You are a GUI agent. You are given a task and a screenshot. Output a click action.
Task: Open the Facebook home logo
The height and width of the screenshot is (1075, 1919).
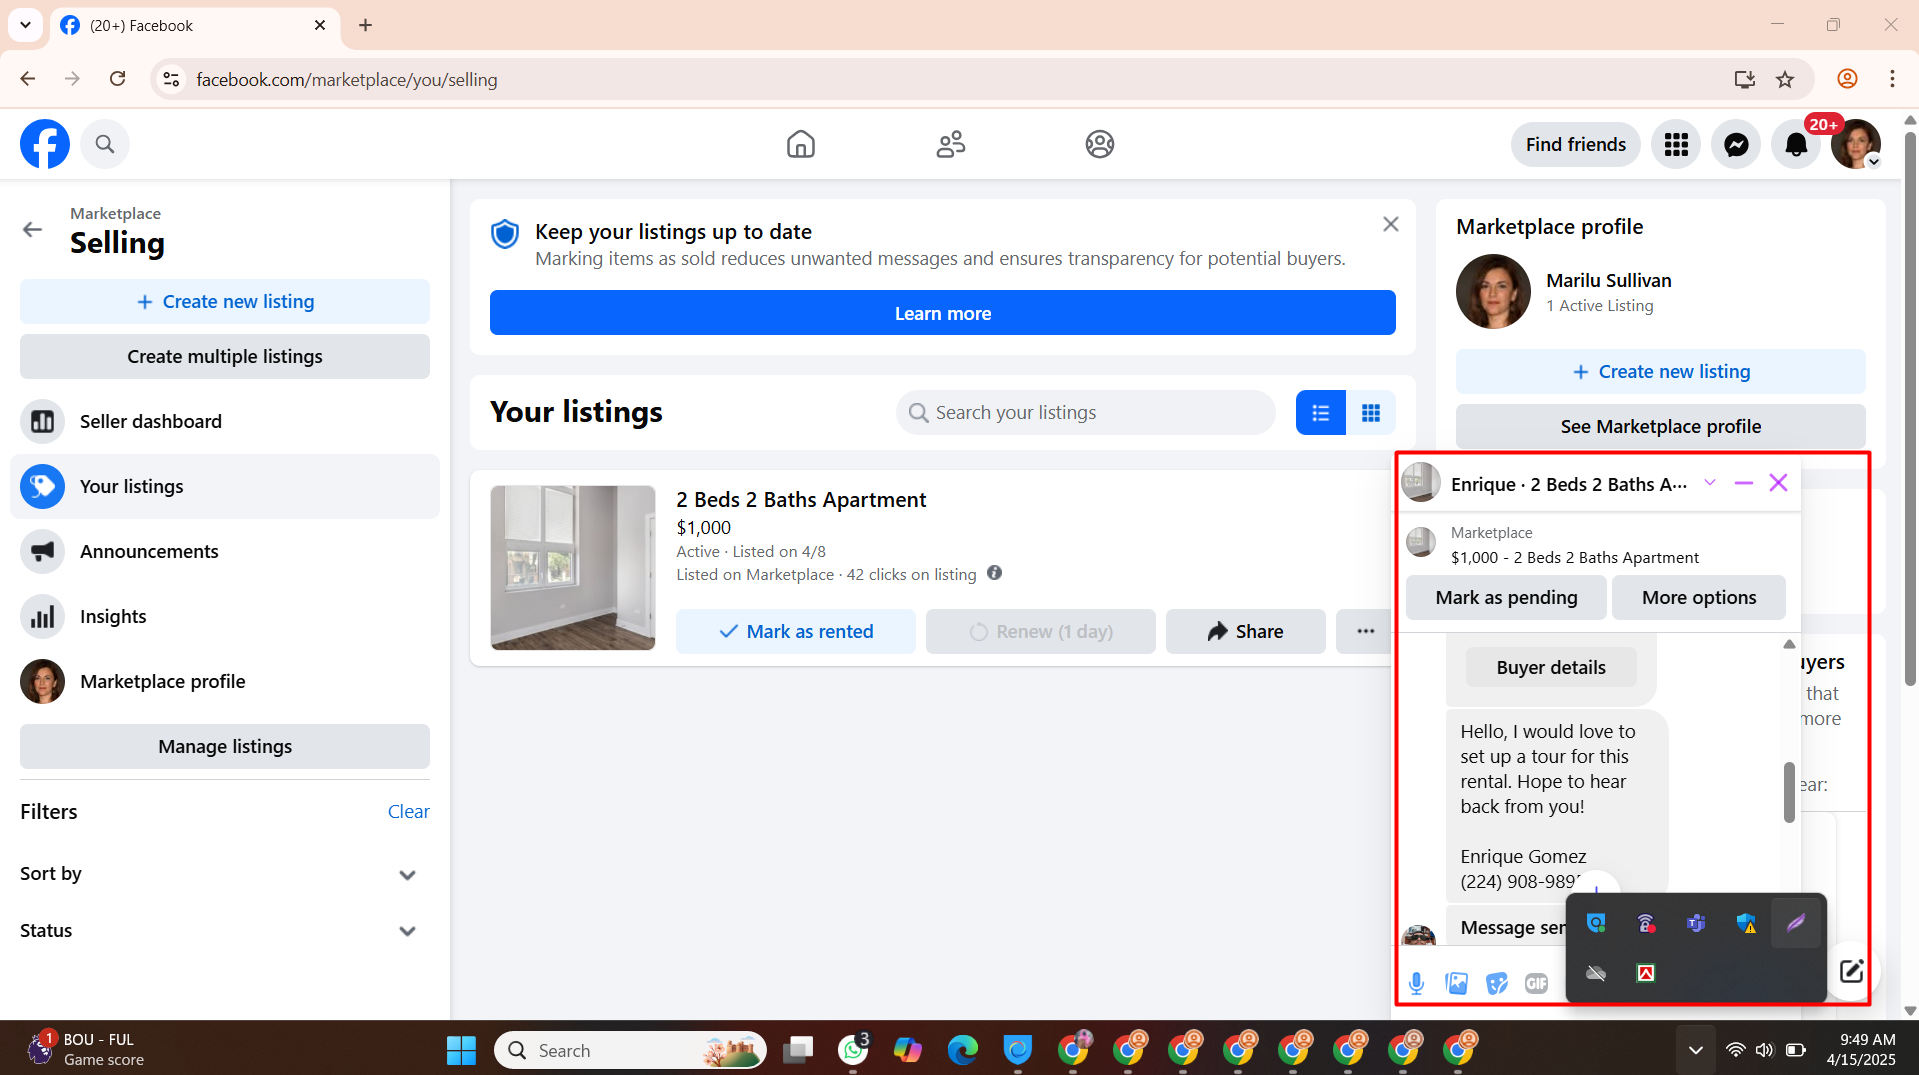[45, 144]
